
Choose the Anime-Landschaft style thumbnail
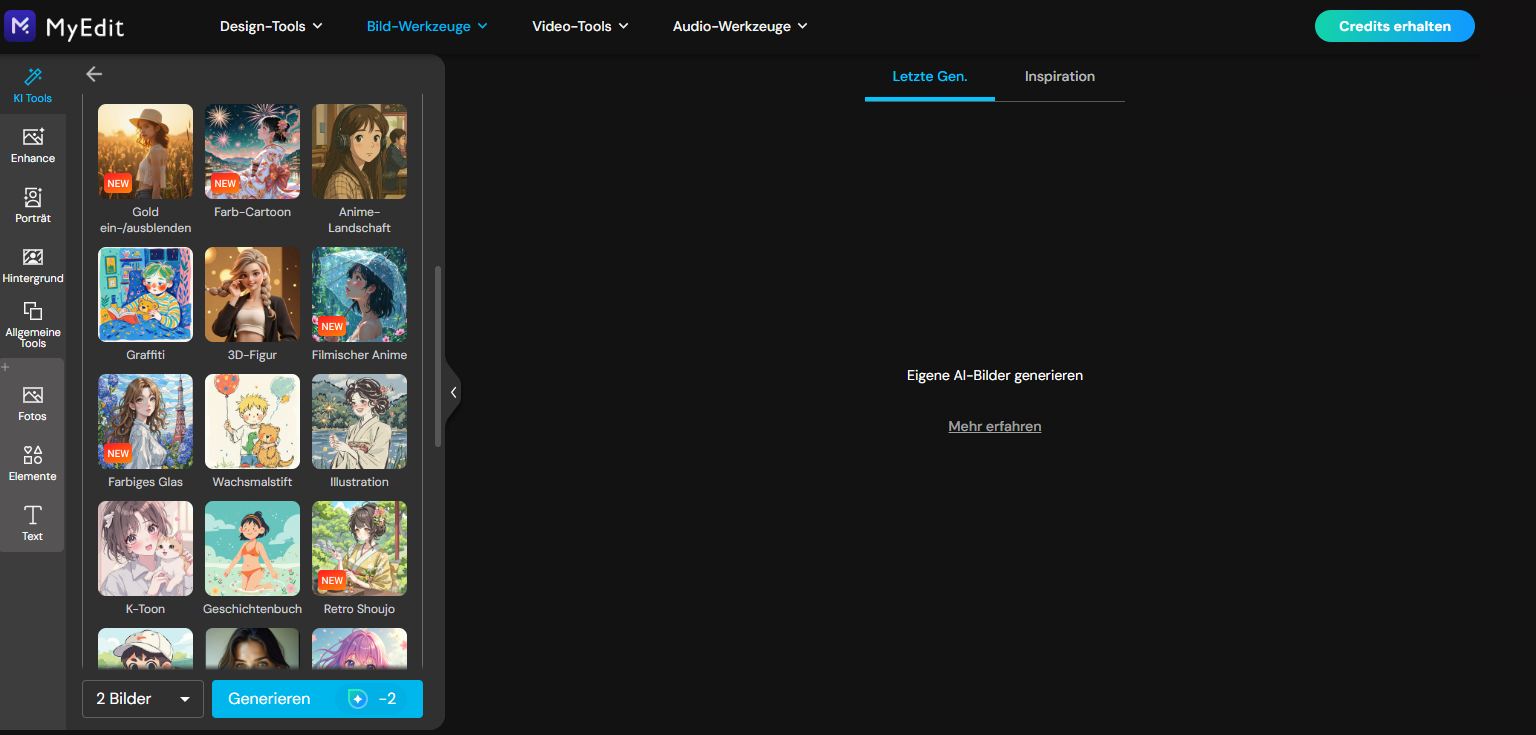(359, 152)
